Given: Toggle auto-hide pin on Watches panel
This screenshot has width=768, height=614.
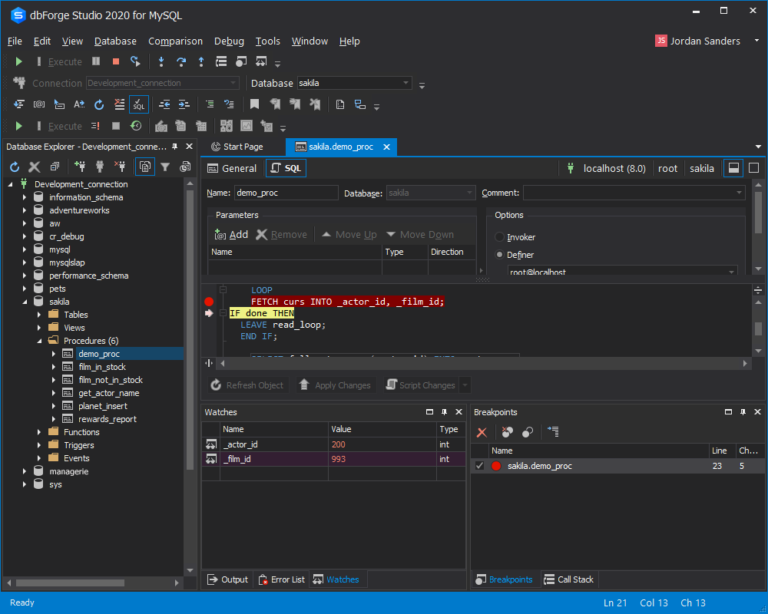Looking at the screenshot, I should click(444, 412).
